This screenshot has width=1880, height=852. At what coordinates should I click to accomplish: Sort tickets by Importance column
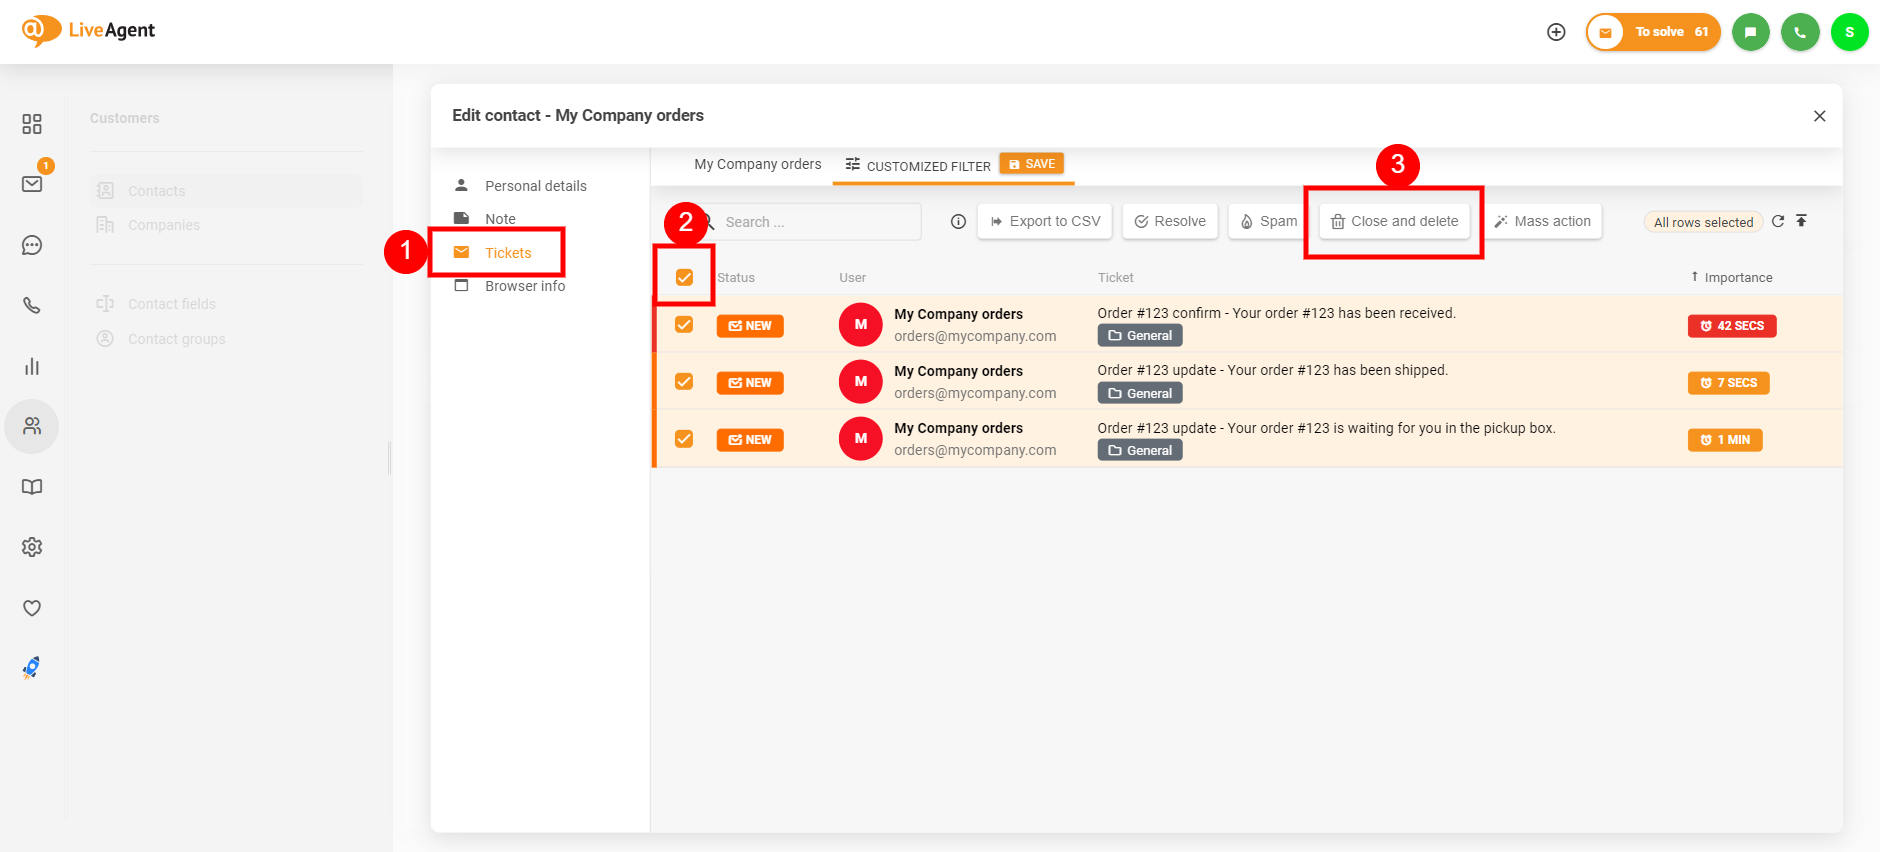tap(1737, 278)
